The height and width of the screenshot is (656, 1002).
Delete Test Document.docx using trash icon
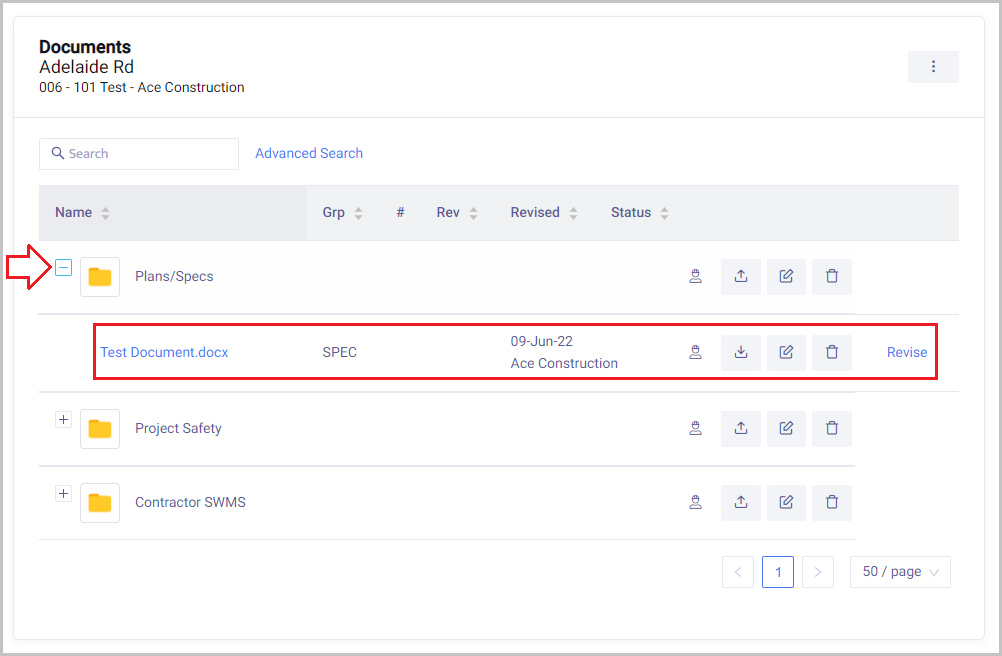[x=832, y=352]
